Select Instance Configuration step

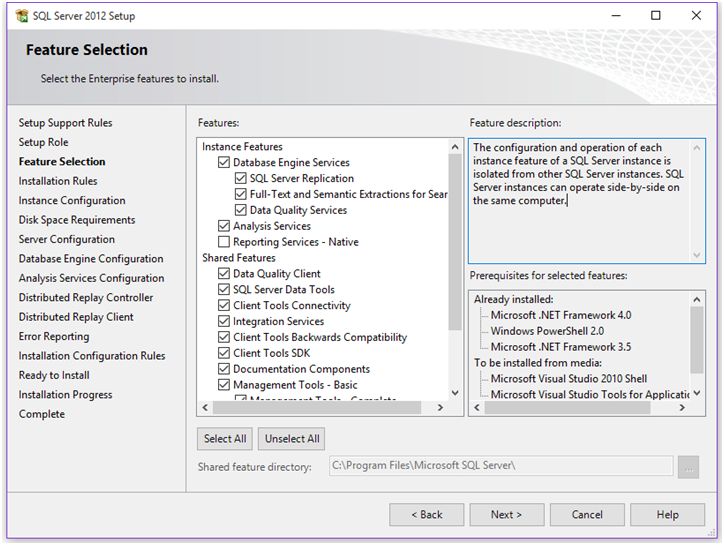point(72,200)
